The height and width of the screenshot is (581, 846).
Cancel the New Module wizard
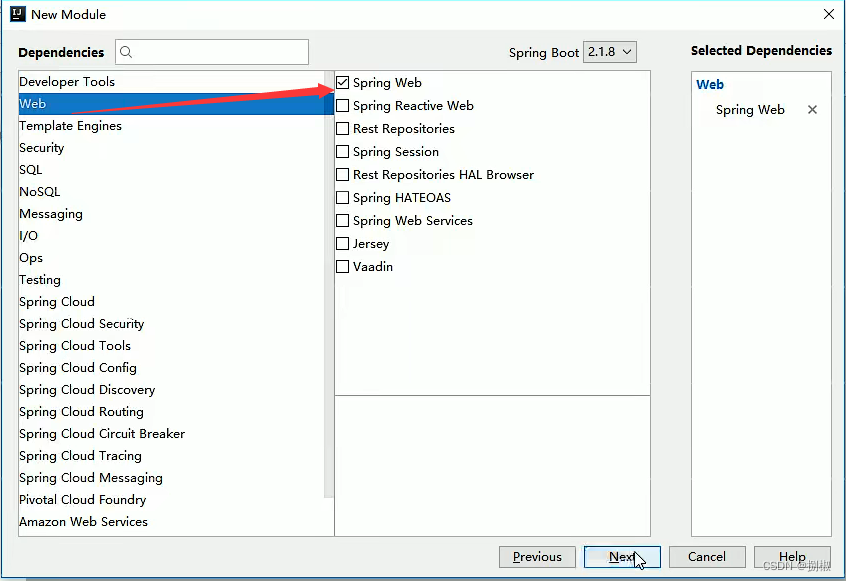pos(707,557)
